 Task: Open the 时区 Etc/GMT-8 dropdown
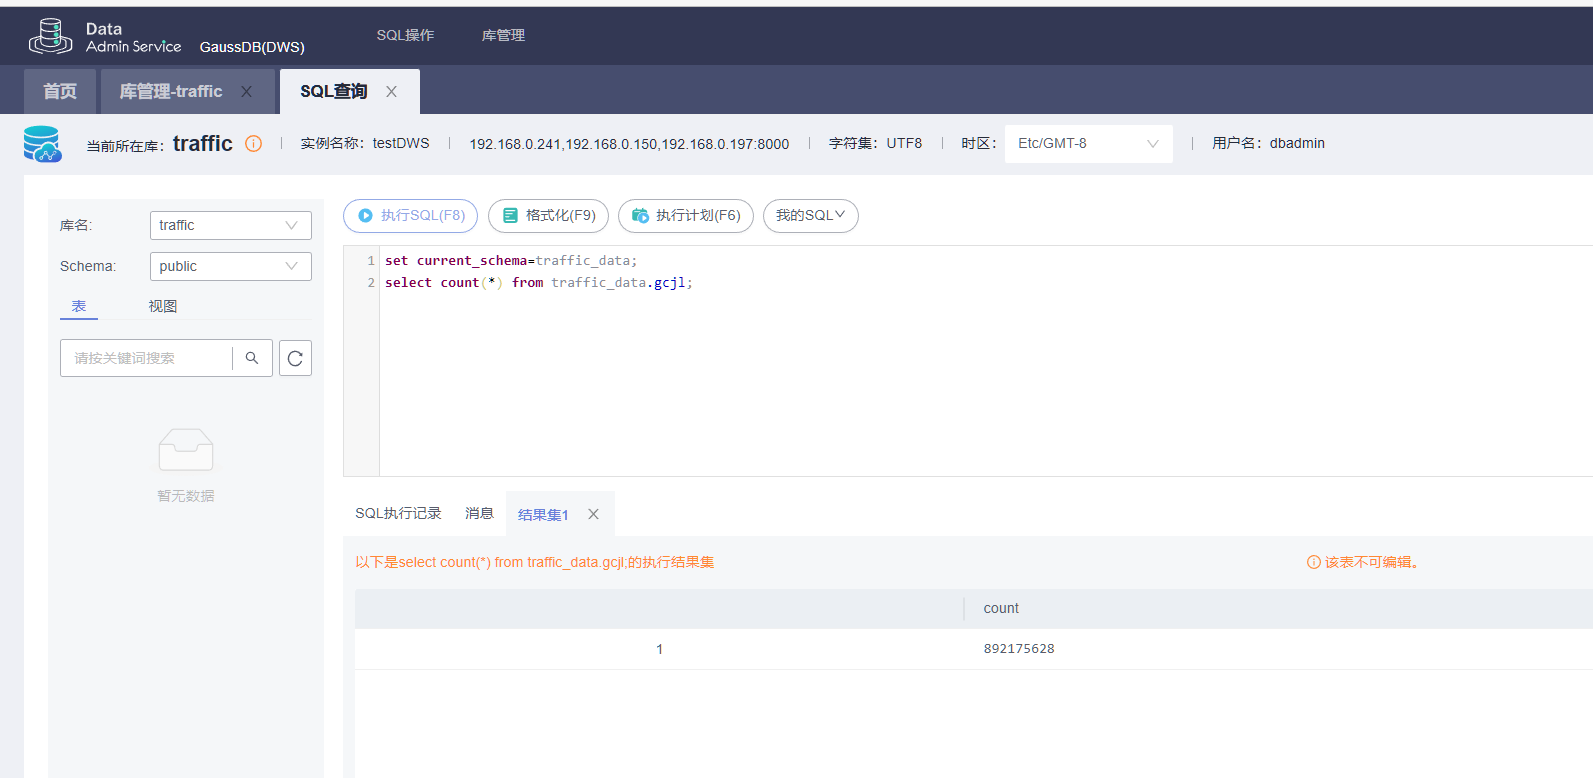coord(1088,143)
